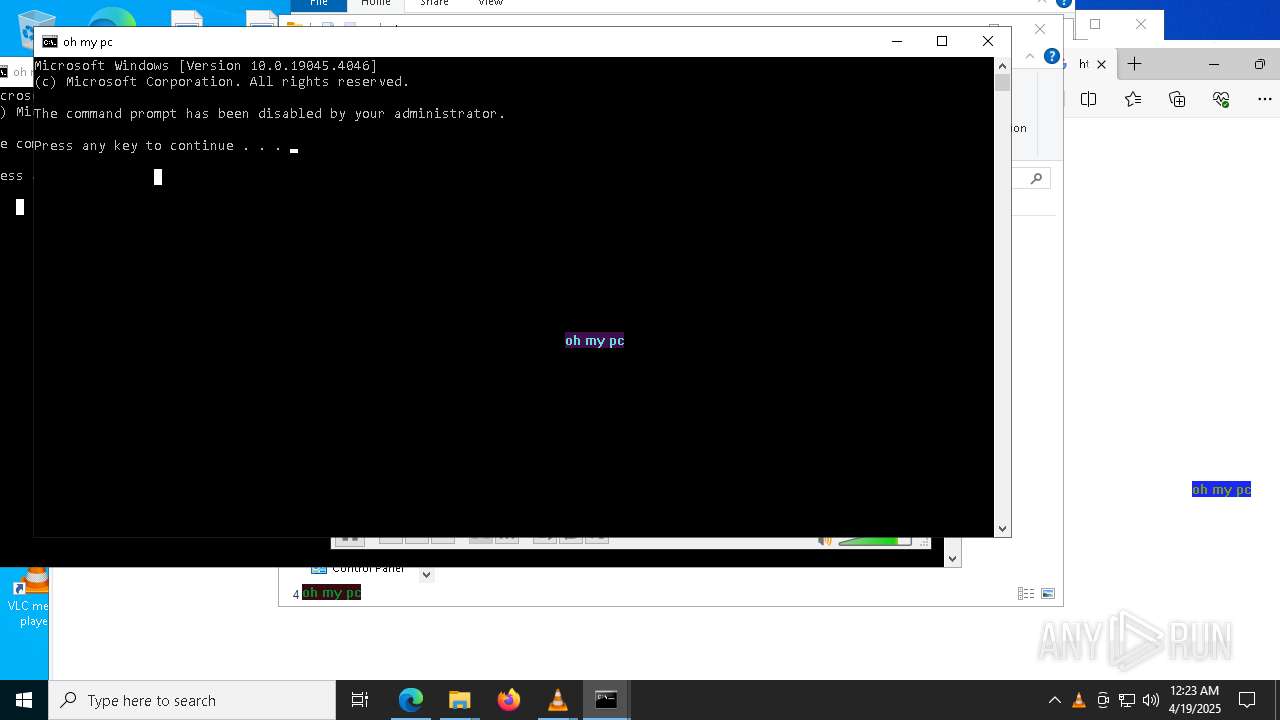Viewport: 1280px width, 720px height.
Task: Open the Home tab in File Explorer ribbon
Action: pyautogui.click(x=376, y=4)
